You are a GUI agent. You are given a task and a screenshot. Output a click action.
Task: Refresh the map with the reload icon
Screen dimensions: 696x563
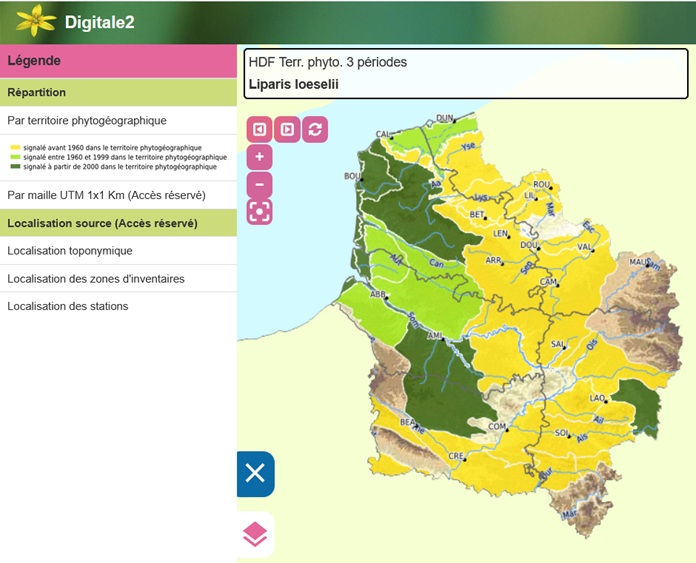315,129
